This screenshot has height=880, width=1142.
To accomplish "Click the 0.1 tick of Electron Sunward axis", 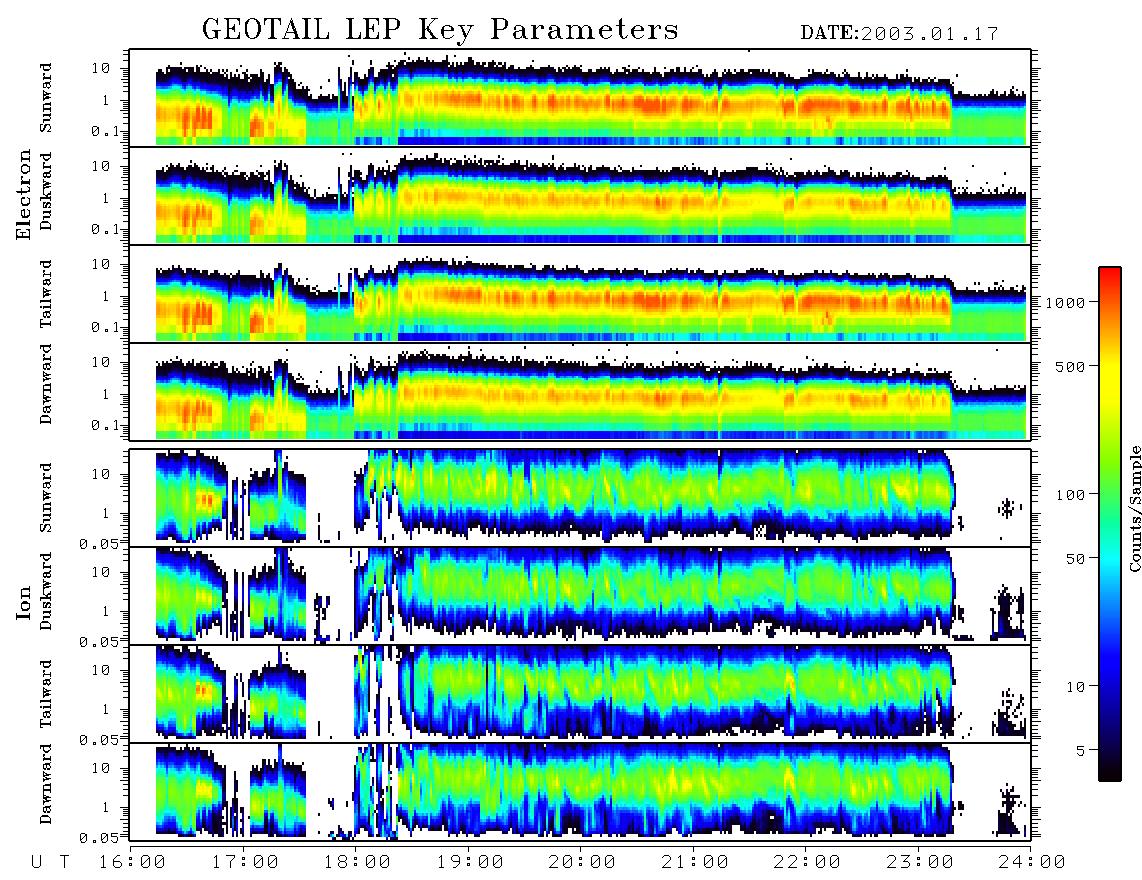I will click(x=106, y=132).
